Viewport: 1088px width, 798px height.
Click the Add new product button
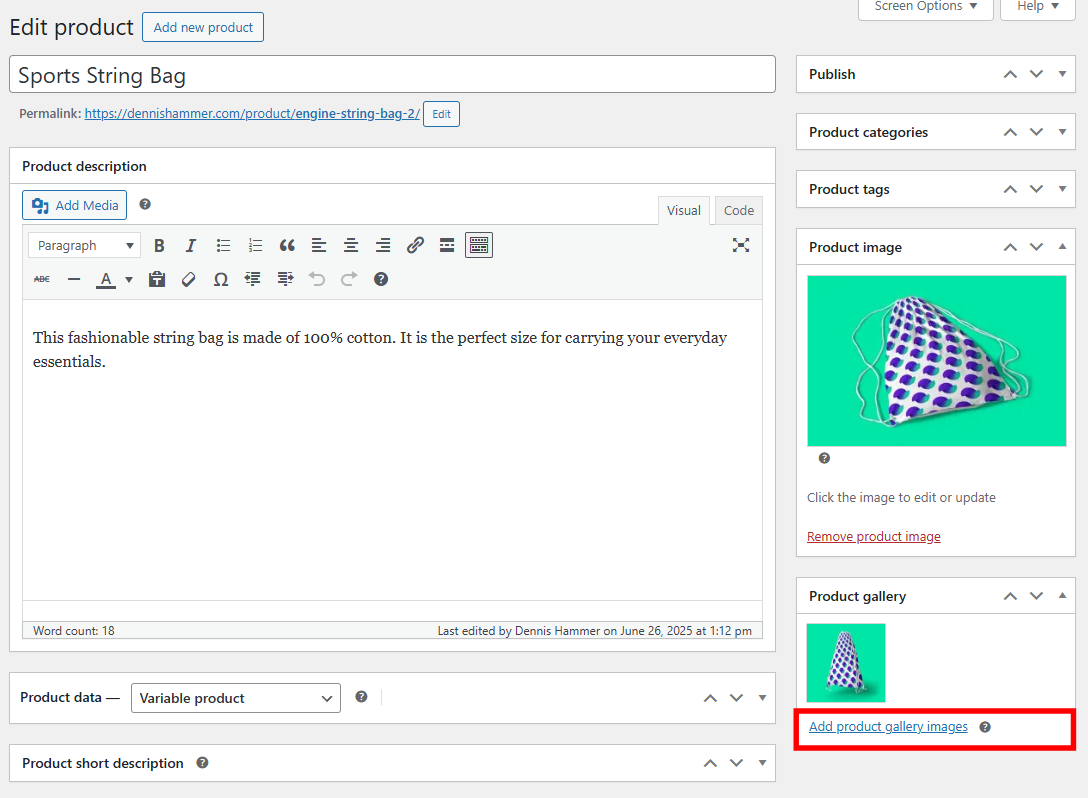(202, 27)
